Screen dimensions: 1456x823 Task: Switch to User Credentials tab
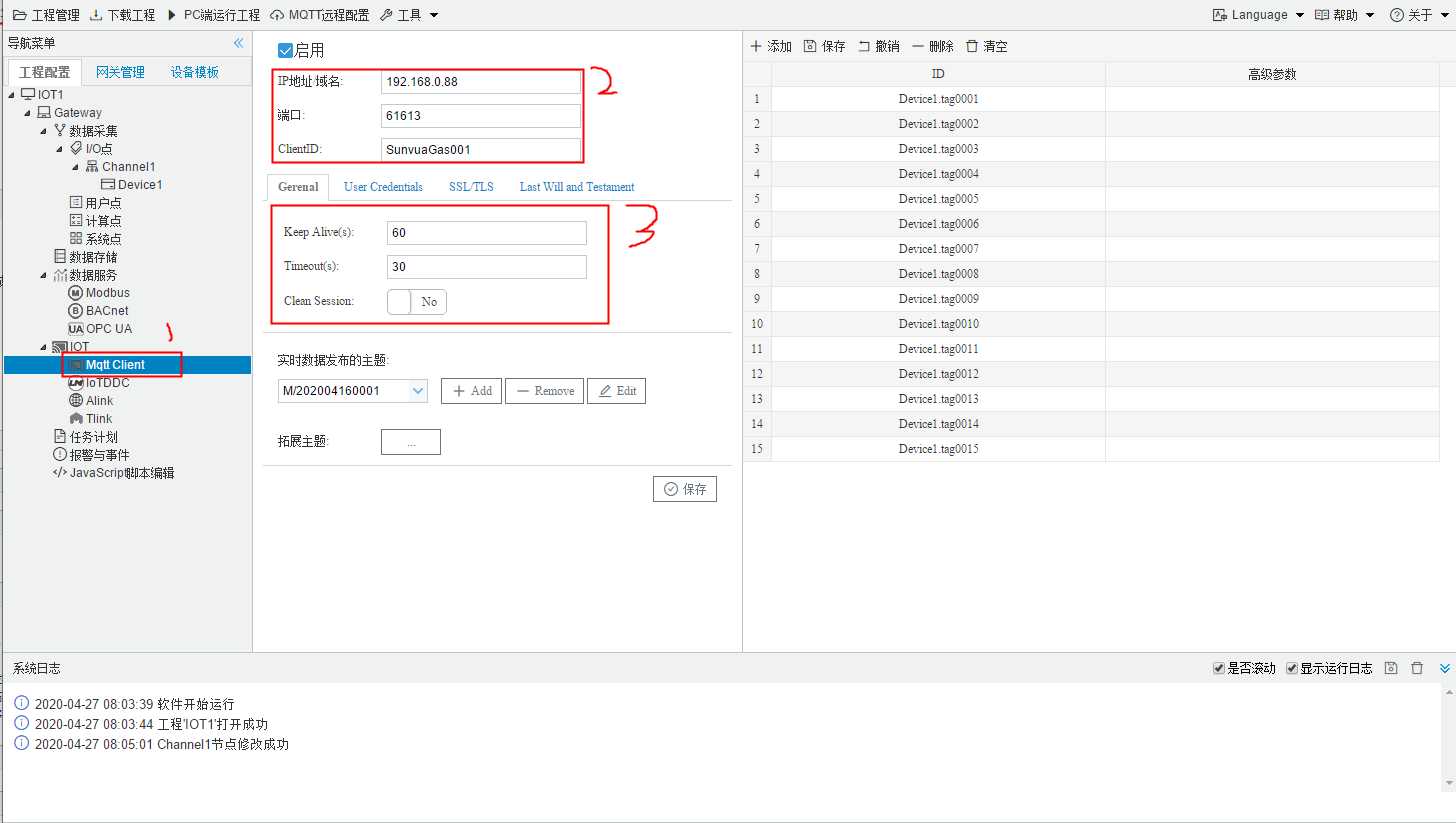(x=383, y=187)
